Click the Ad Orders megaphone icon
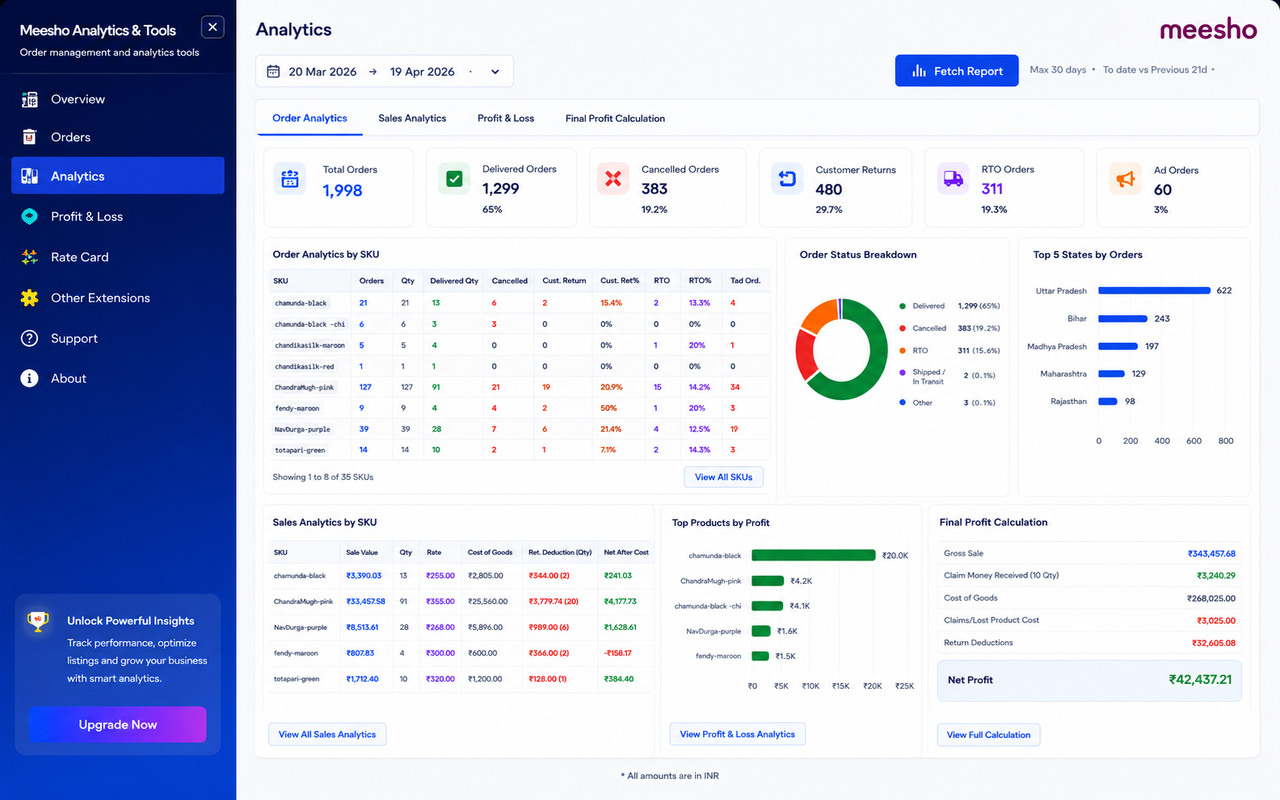This screenshot has width=1280, height=800. (1125, 180)
